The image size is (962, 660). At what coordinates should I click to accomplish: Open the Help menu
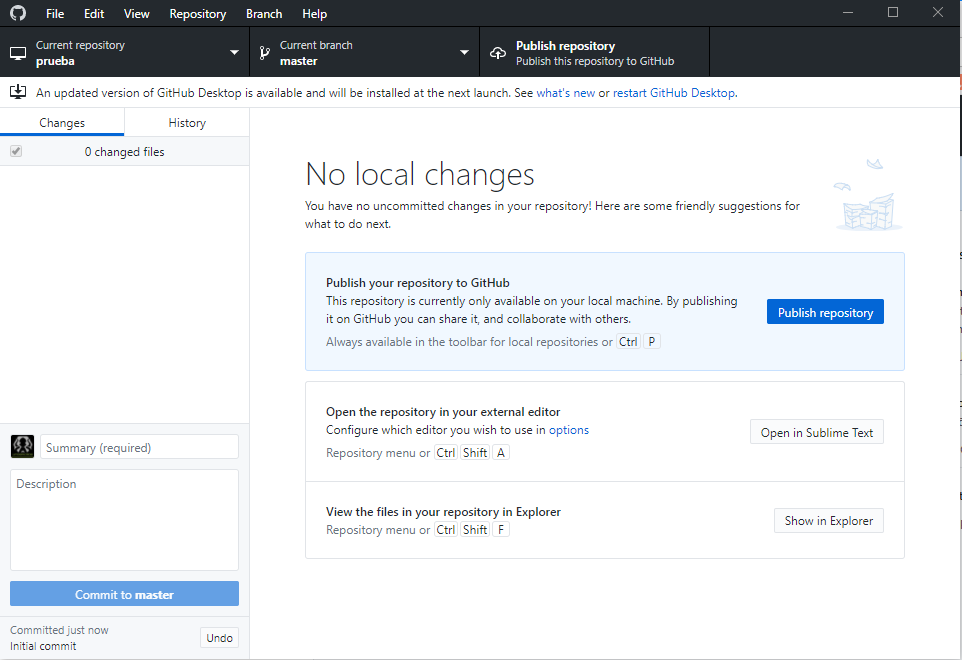pyautogui.click(x=314, y=13)
